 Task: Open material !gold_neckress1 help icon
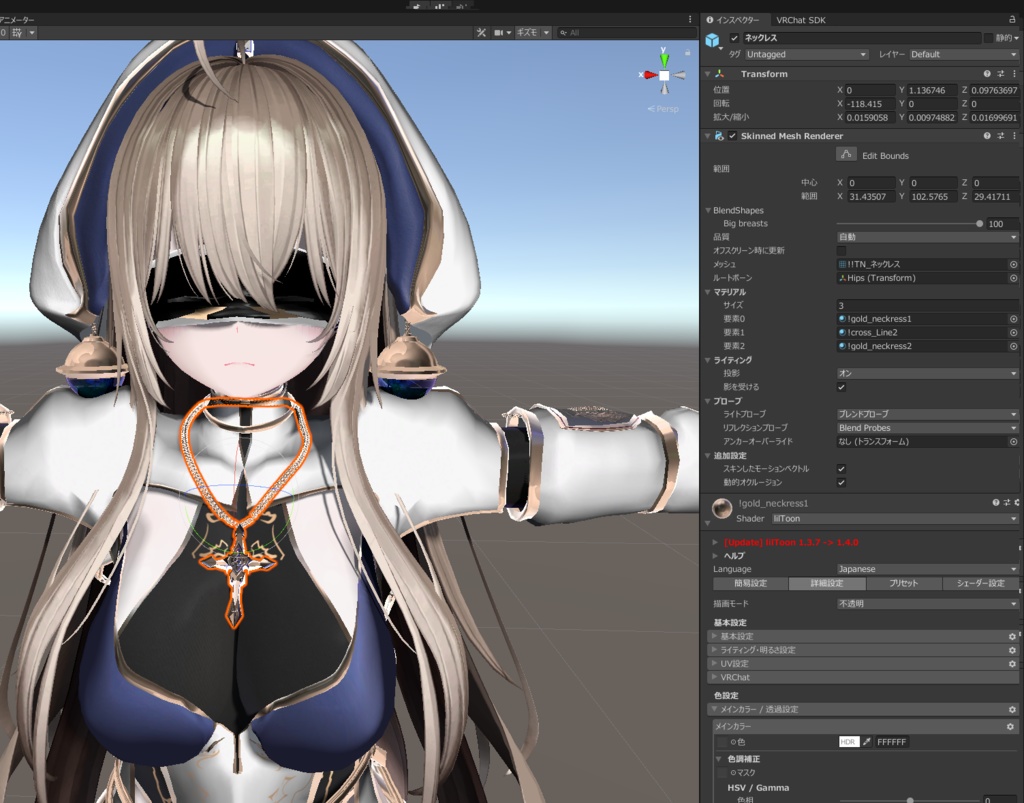click(x=996, y=503)
